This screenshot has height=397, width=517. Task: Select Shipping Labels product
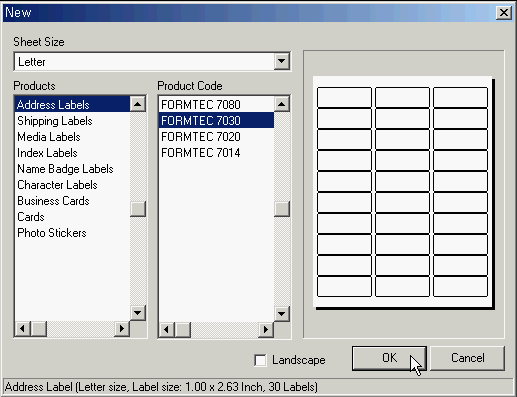click(72, 121)
